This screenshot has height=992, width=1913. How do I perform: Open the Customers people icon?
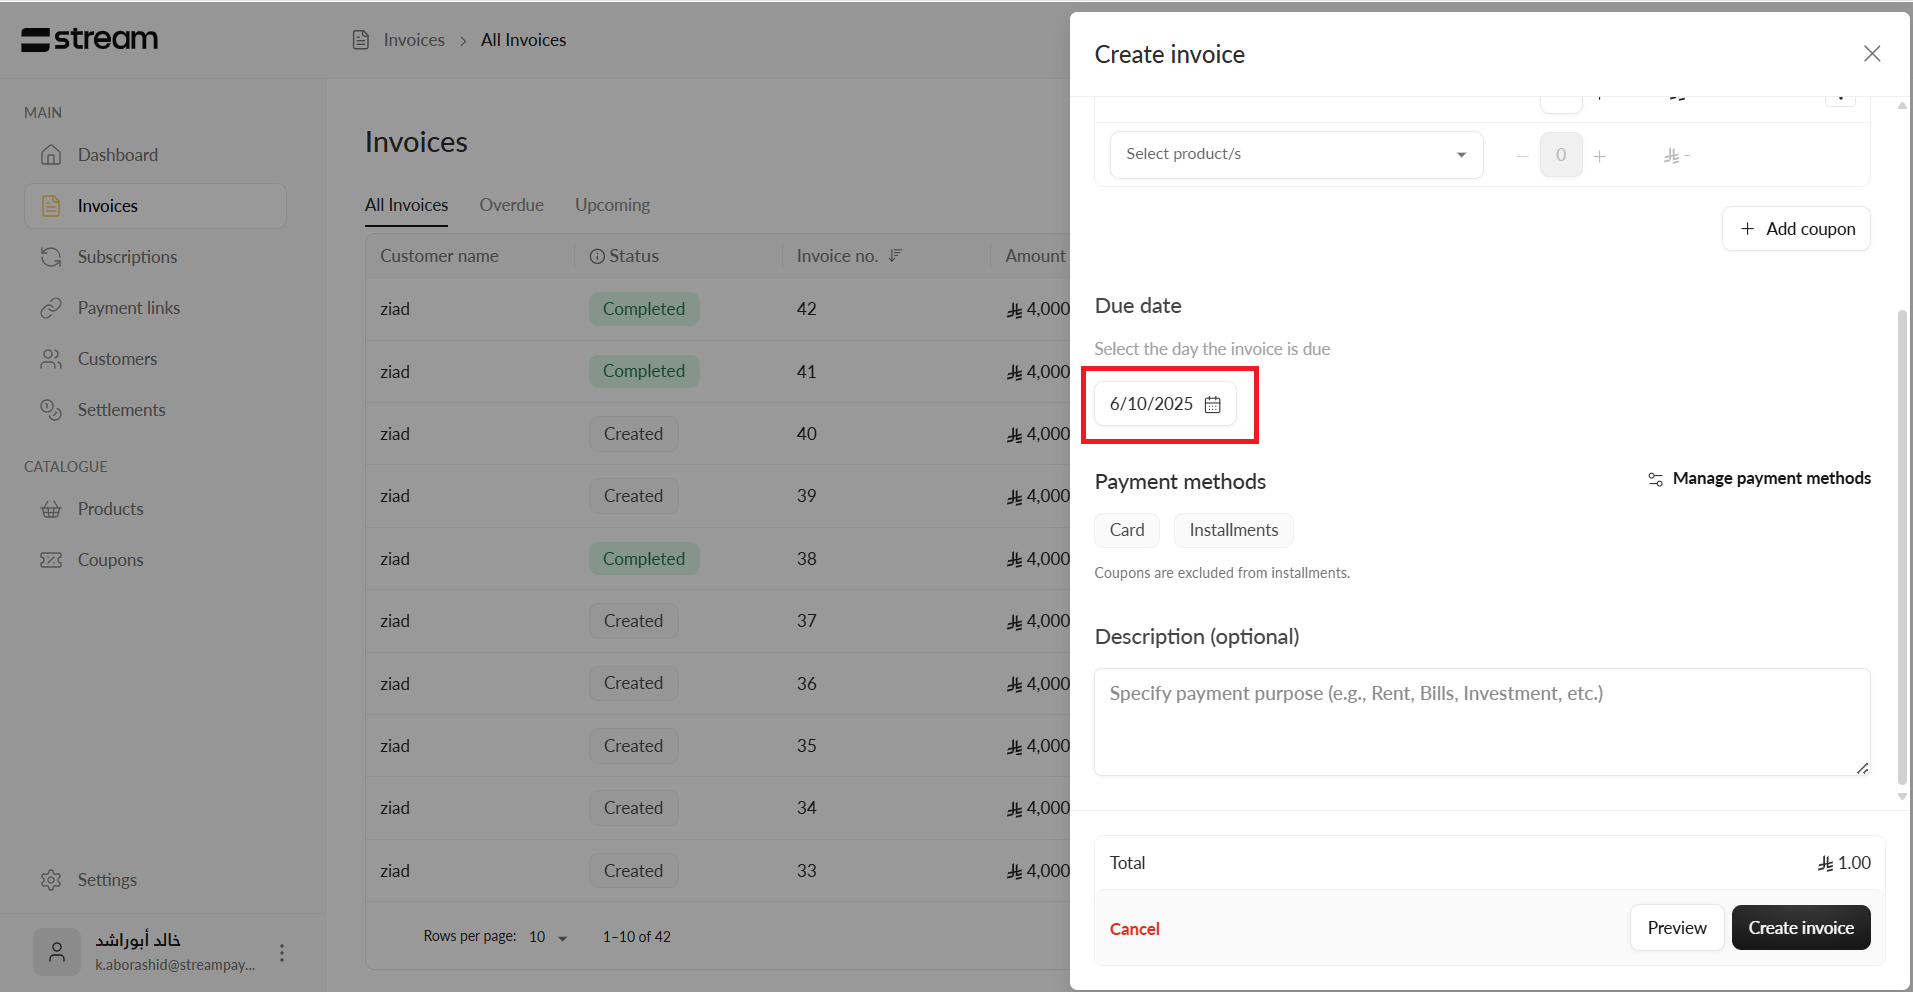pyautogui.click(x=51, y=359)
